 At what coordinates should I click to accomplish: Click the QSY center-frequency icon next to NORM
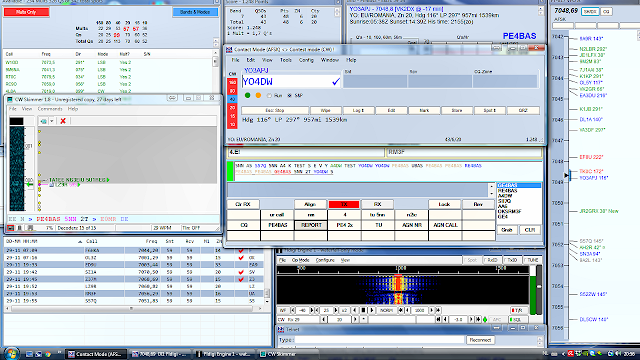400,310
